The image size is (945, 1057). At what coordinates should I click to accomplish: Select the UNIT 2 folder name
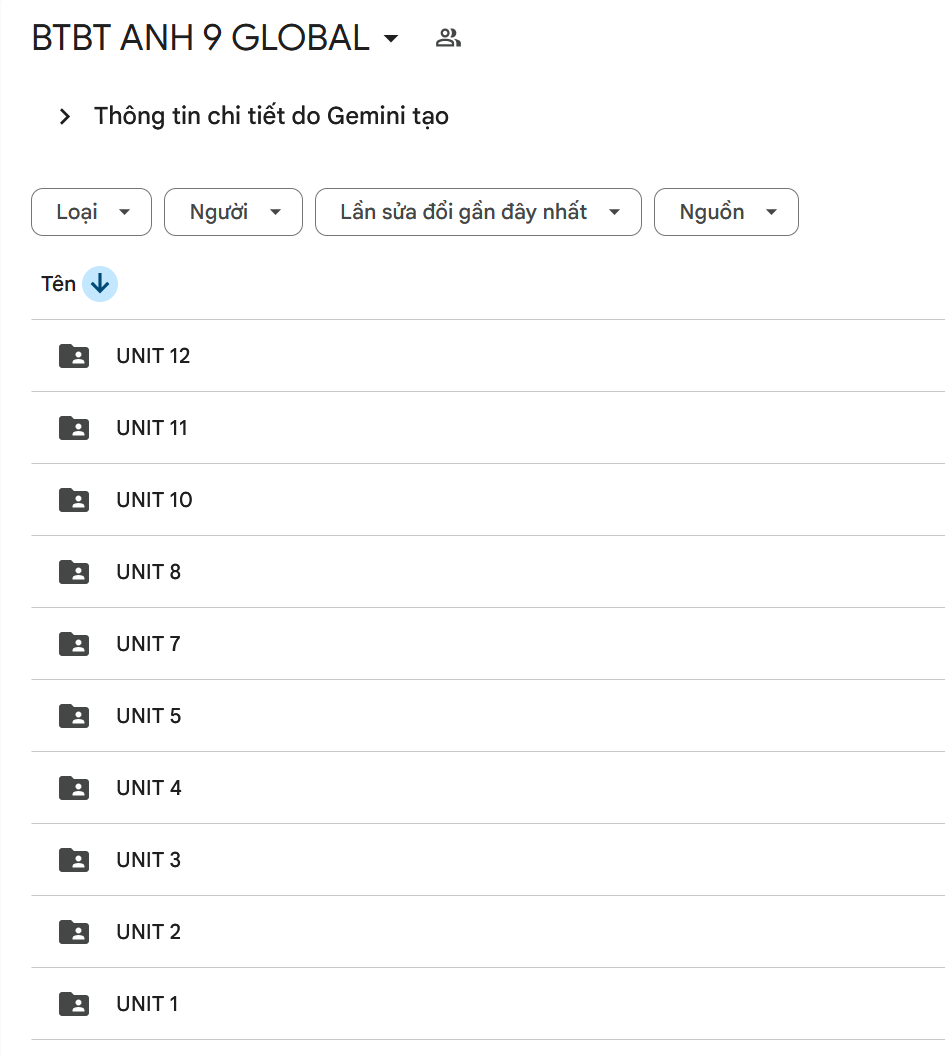click(149, 932)
